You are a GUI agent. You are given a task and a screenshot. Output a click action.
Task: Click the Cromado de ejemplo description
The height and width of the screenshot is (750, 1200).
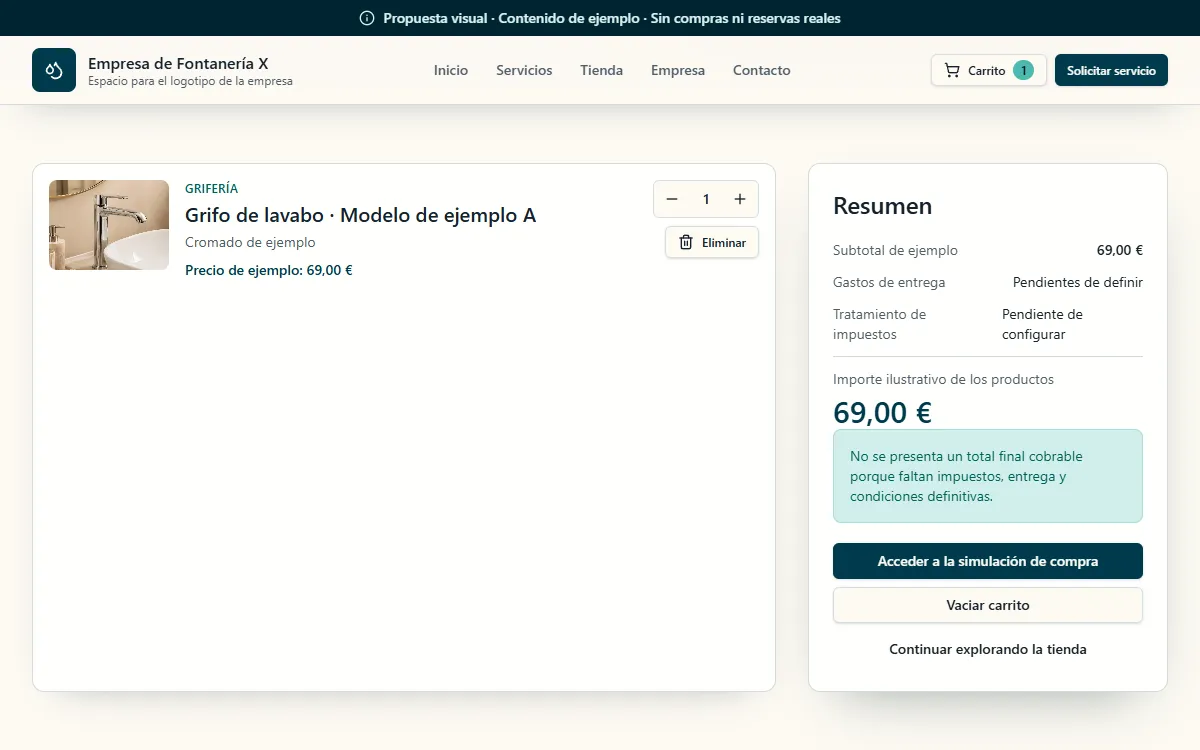point(250,242)
